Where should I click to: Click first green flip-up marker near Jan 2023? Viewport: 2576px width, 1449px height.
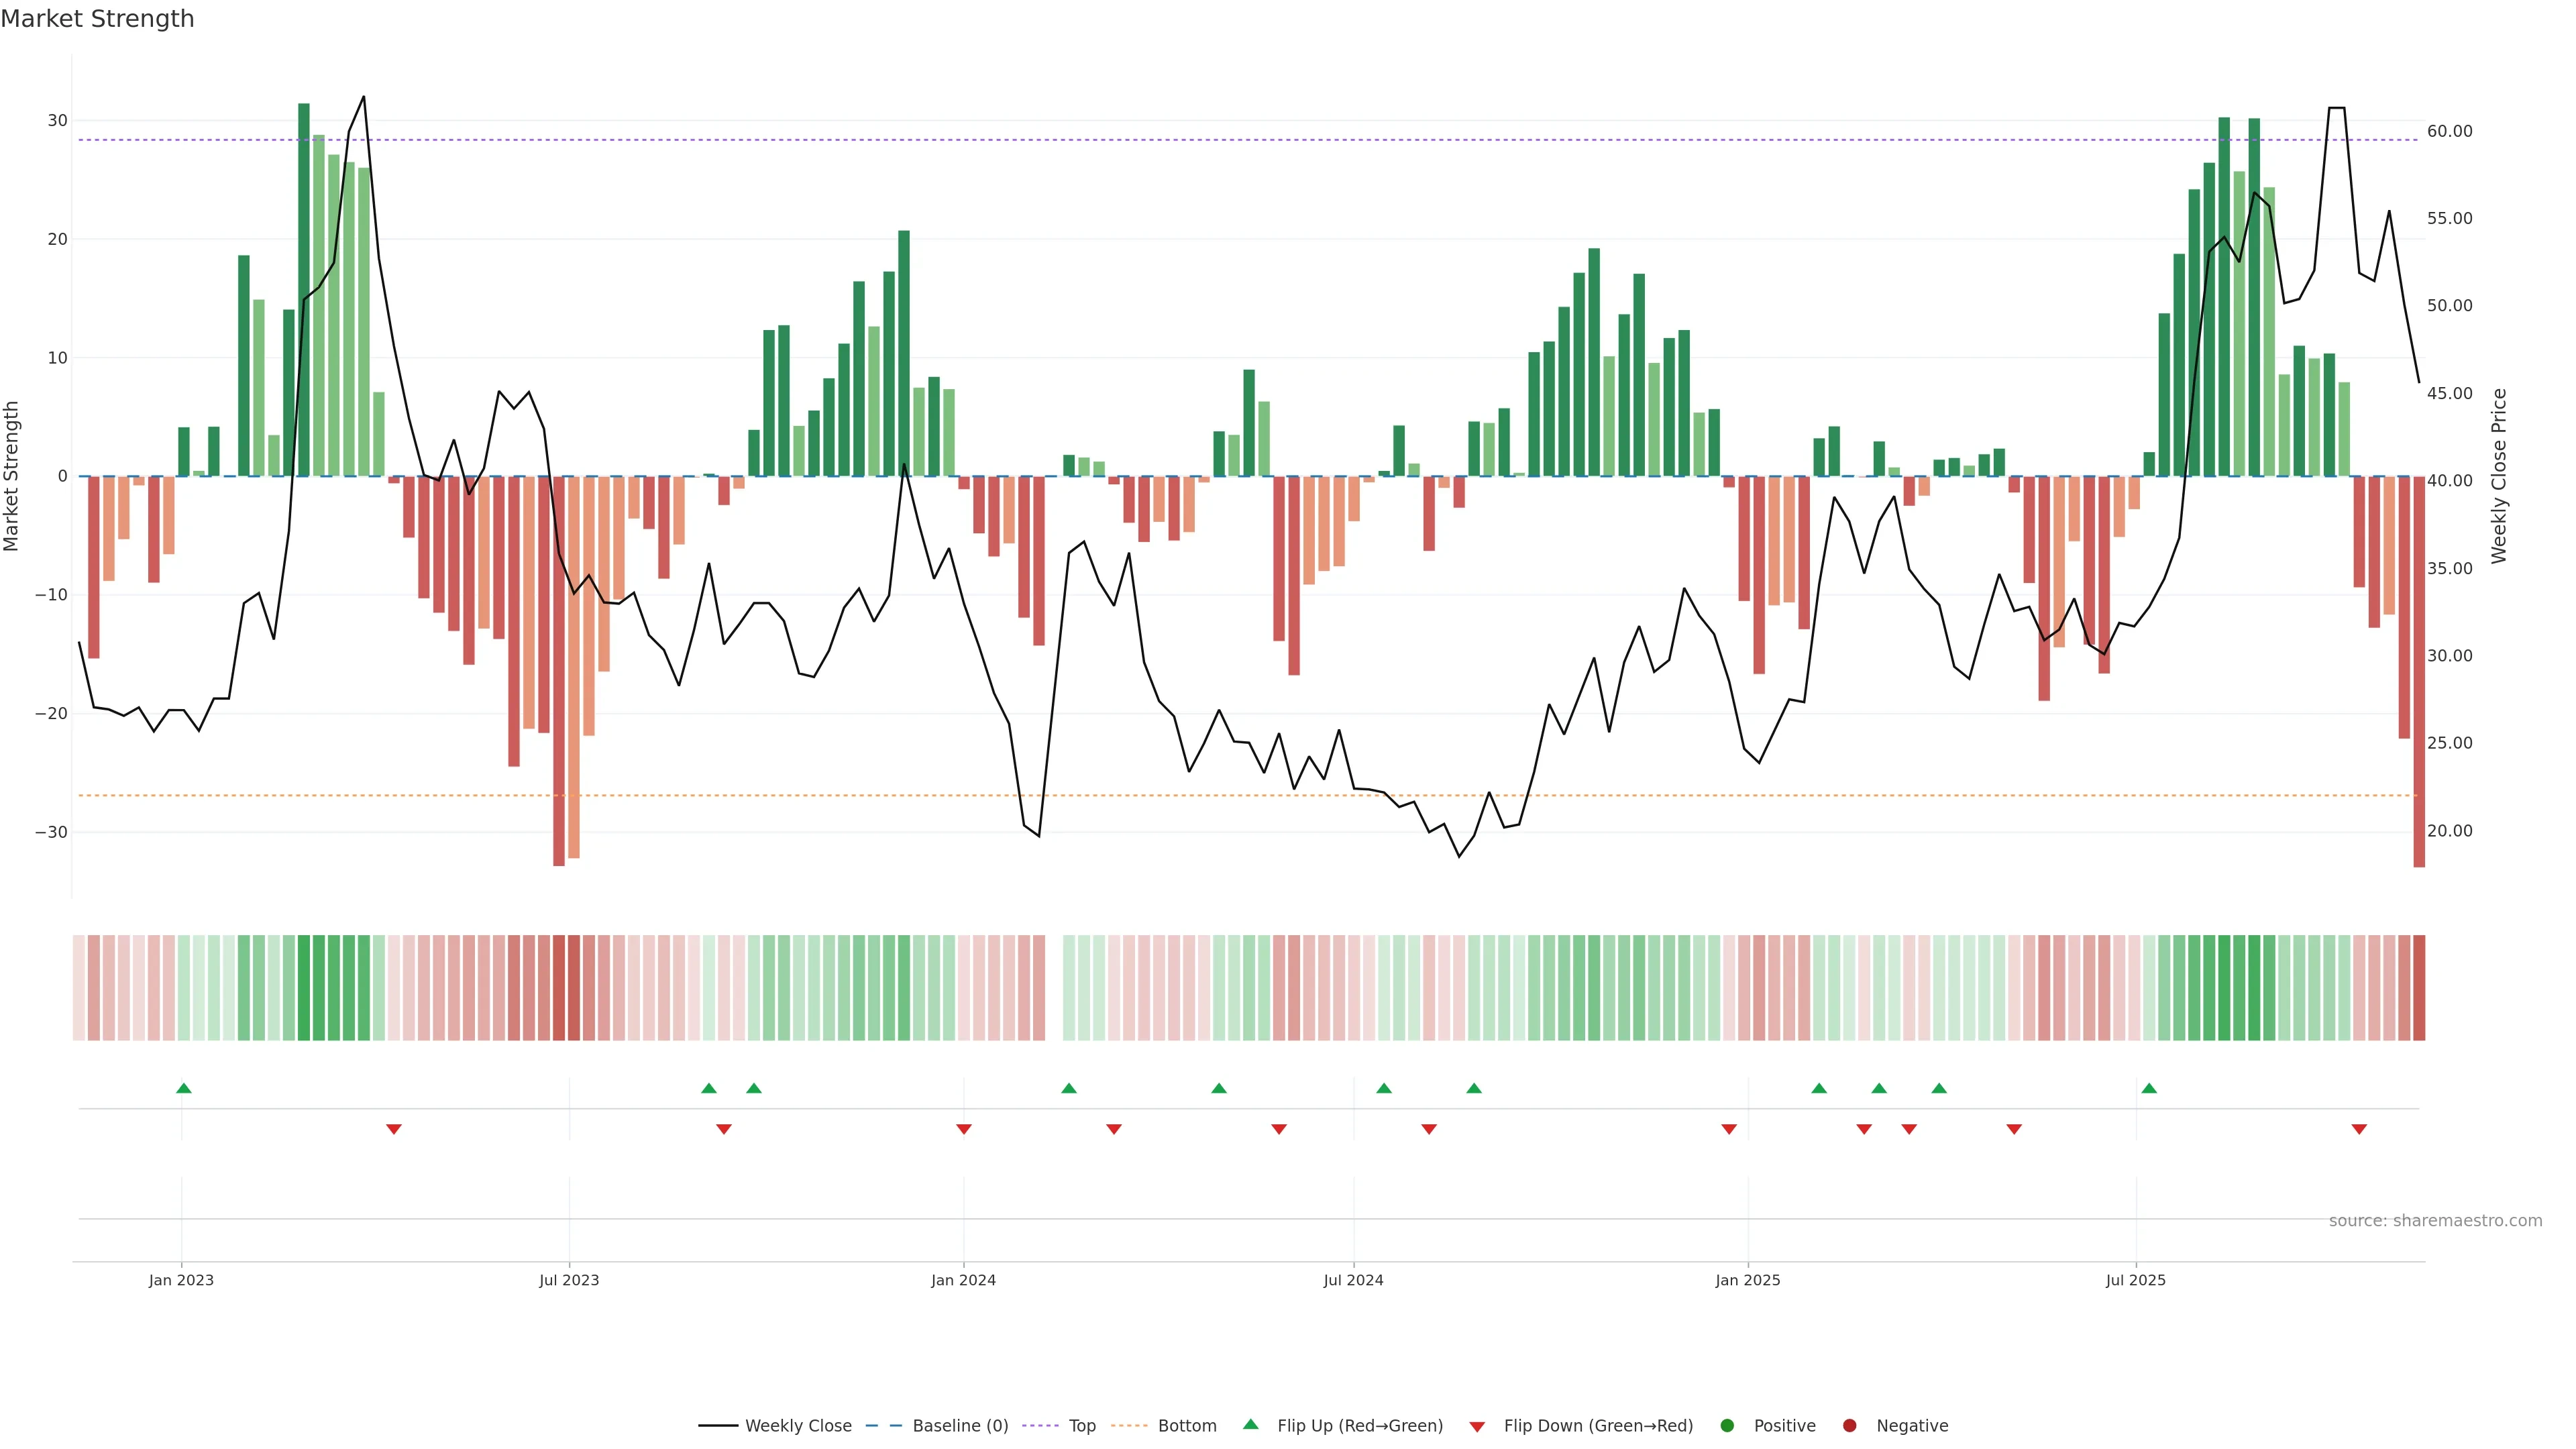click(184, 1088)
